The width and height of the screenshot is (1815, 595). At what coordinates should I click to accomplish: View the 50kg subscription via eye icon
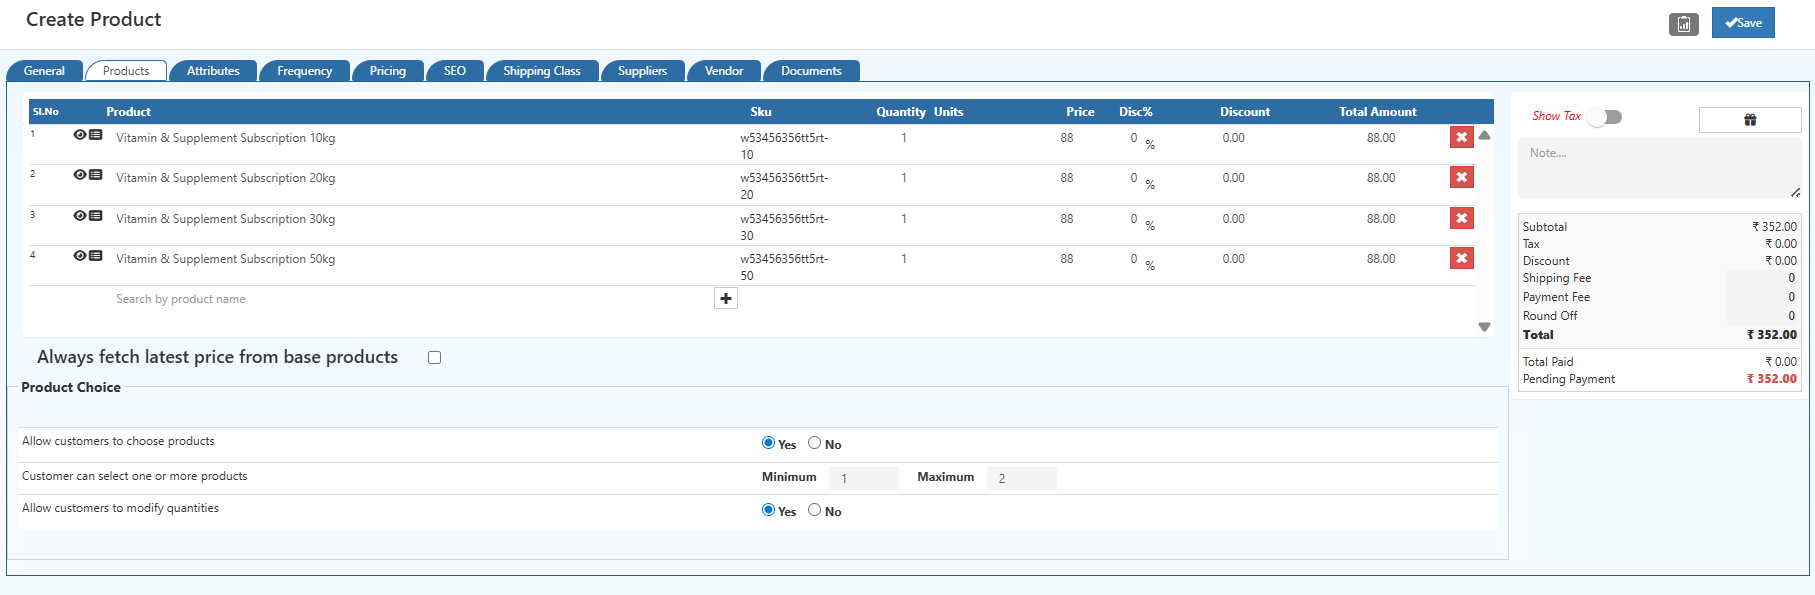[80, 256]
